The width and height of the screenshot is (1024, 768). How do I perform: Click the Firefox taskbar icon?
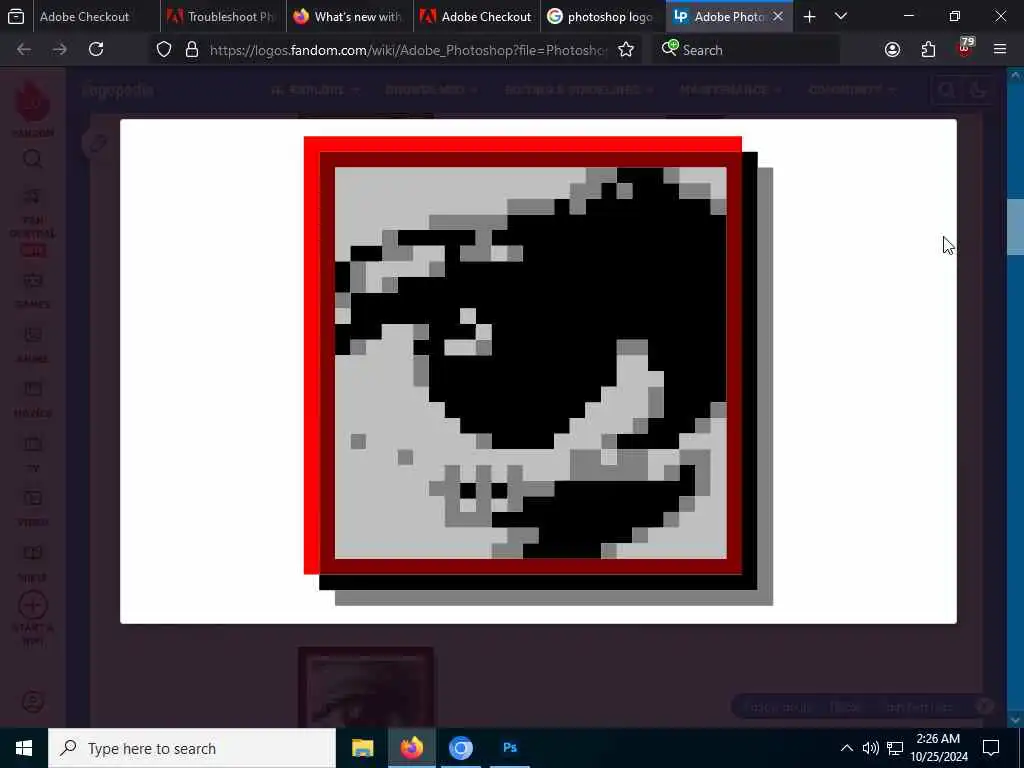[411, 748]
